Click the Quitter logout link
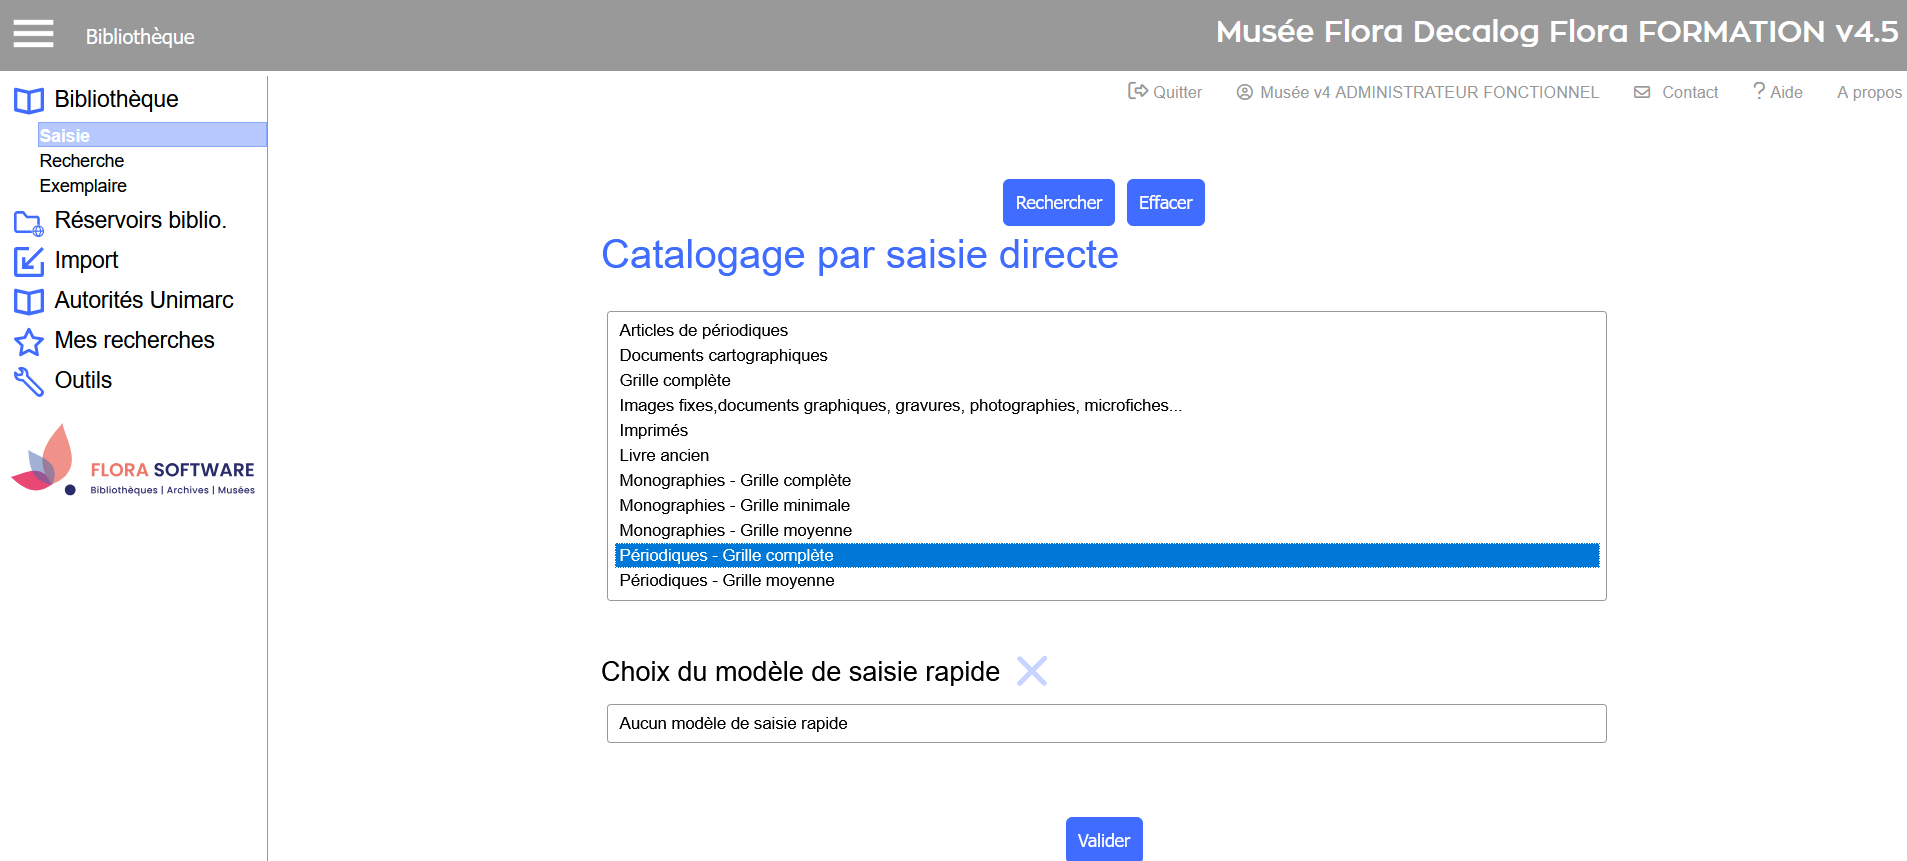 coord(1165,92)
